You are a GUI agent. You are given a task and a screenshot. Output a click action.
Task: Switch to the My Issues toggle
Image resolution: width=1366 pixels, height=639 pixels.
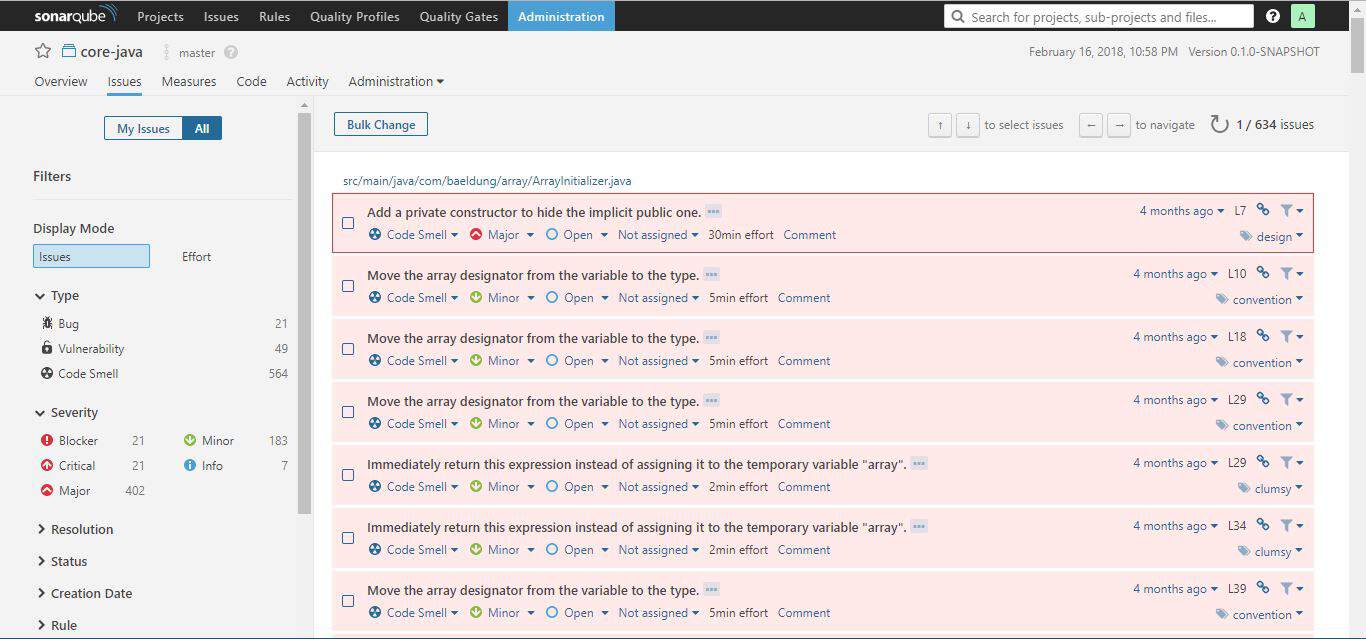[x=143, y=128]
